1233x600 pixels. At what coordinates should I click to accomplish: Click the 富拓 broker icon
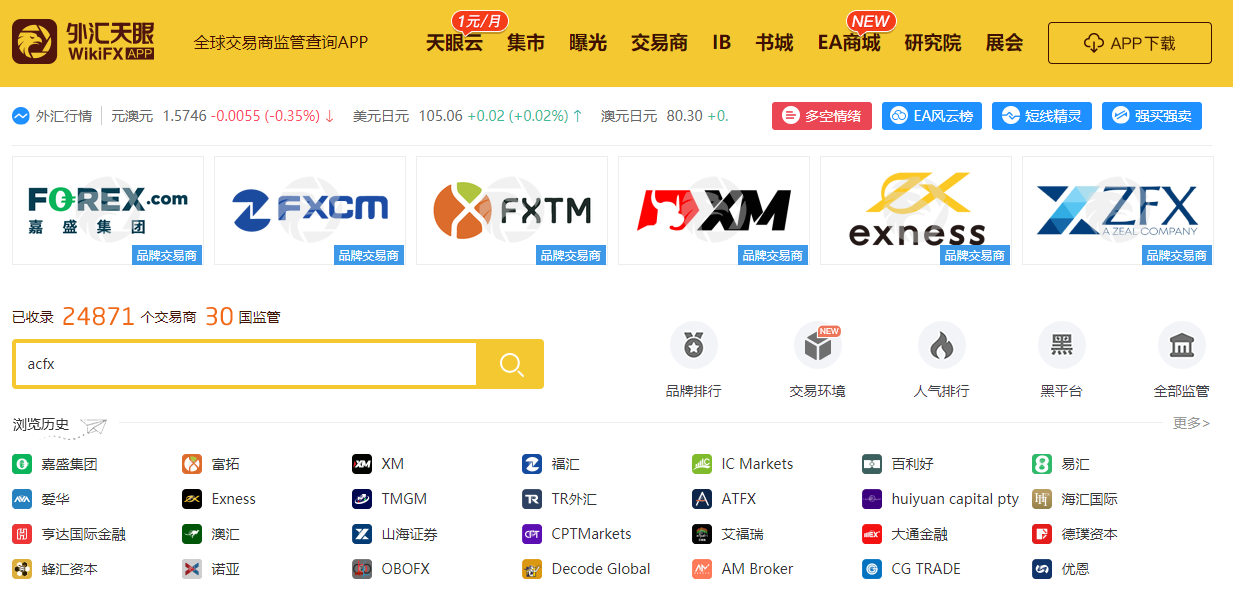tap(192, 464)
